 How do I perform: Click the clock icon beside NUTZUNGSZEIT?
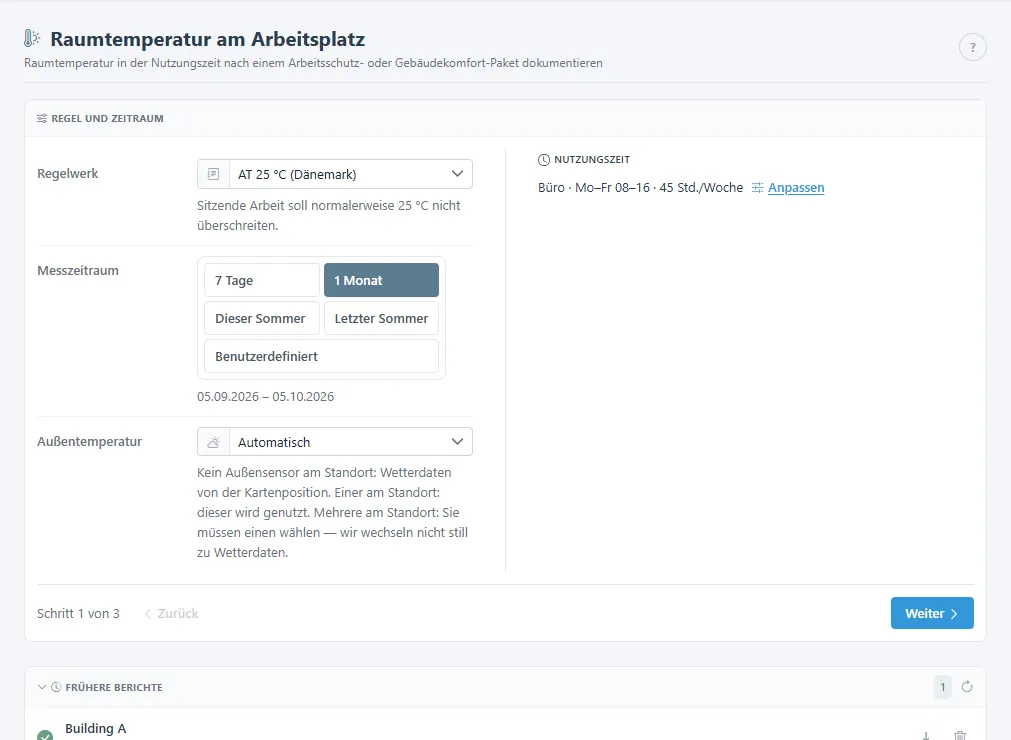point(544,160)
